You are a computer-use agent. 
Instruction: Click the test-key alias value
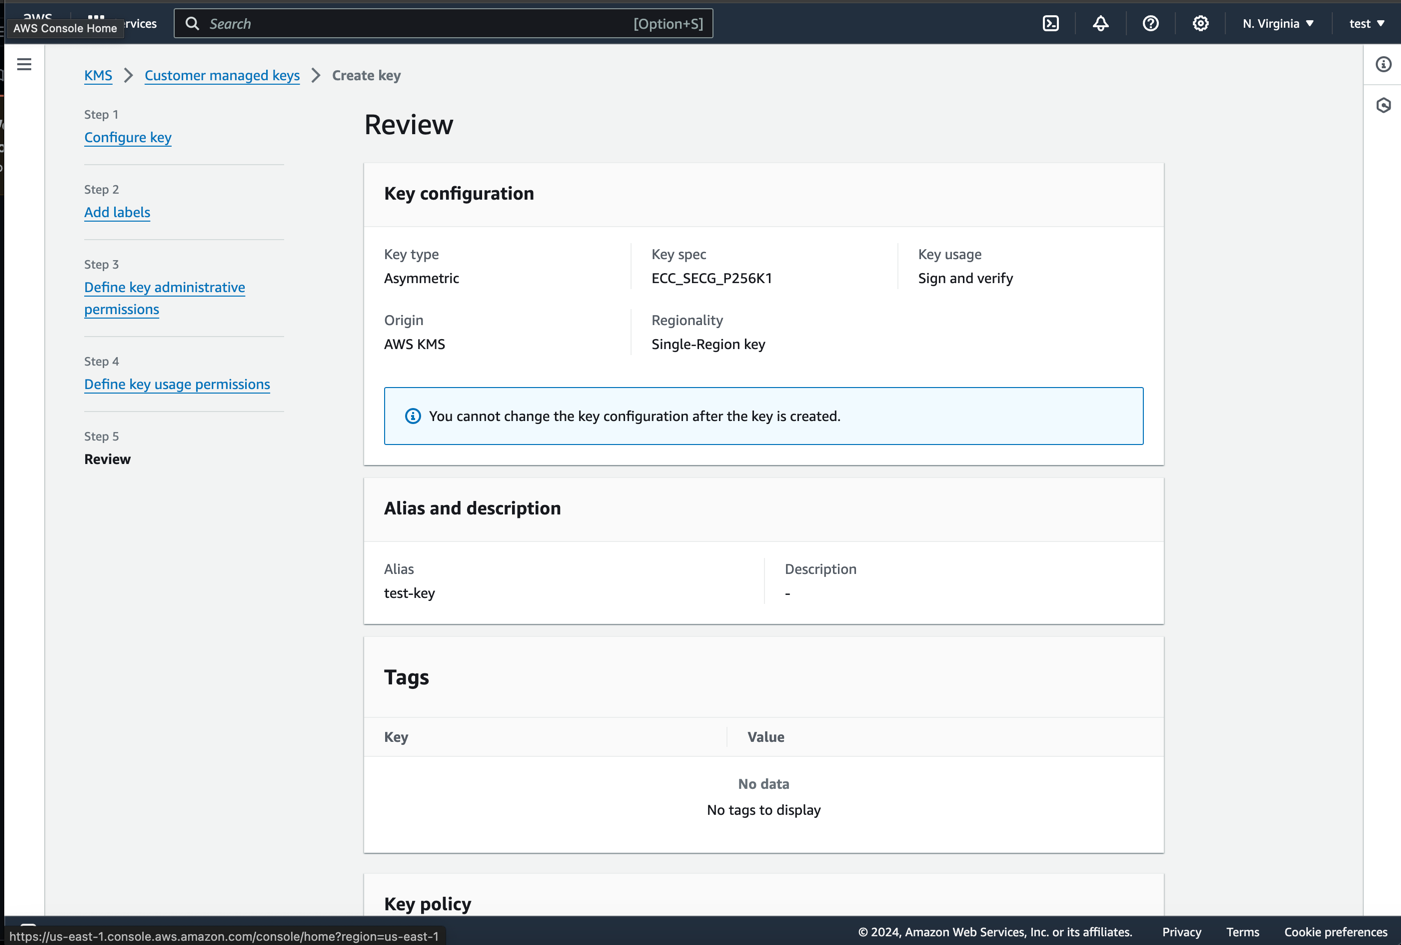click(410, 593)
